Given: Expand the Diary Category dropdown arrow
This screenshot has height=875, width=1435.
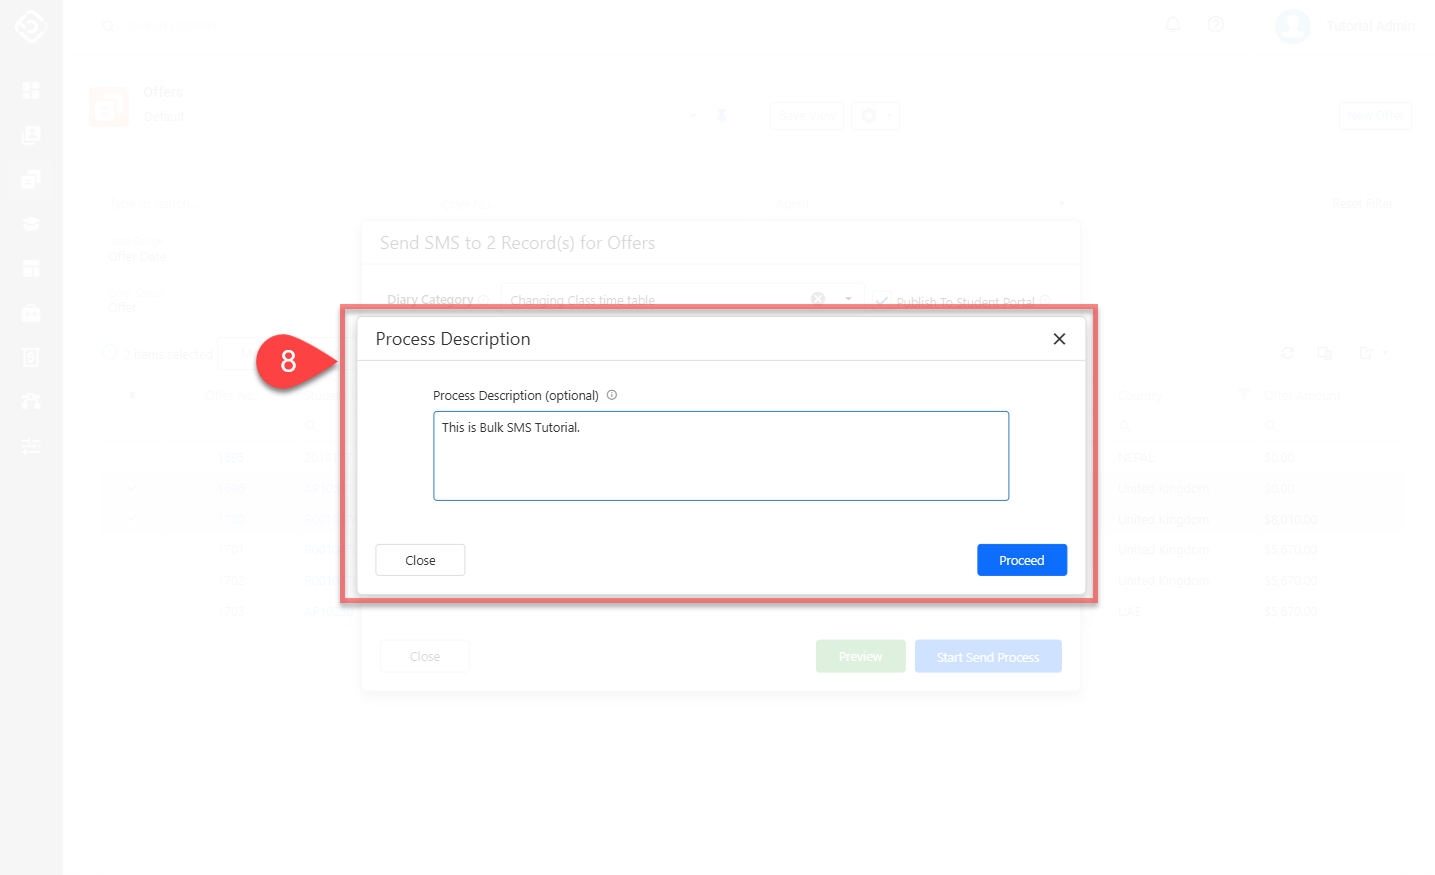Looking at the screenshot, I should tap(848, 299).
